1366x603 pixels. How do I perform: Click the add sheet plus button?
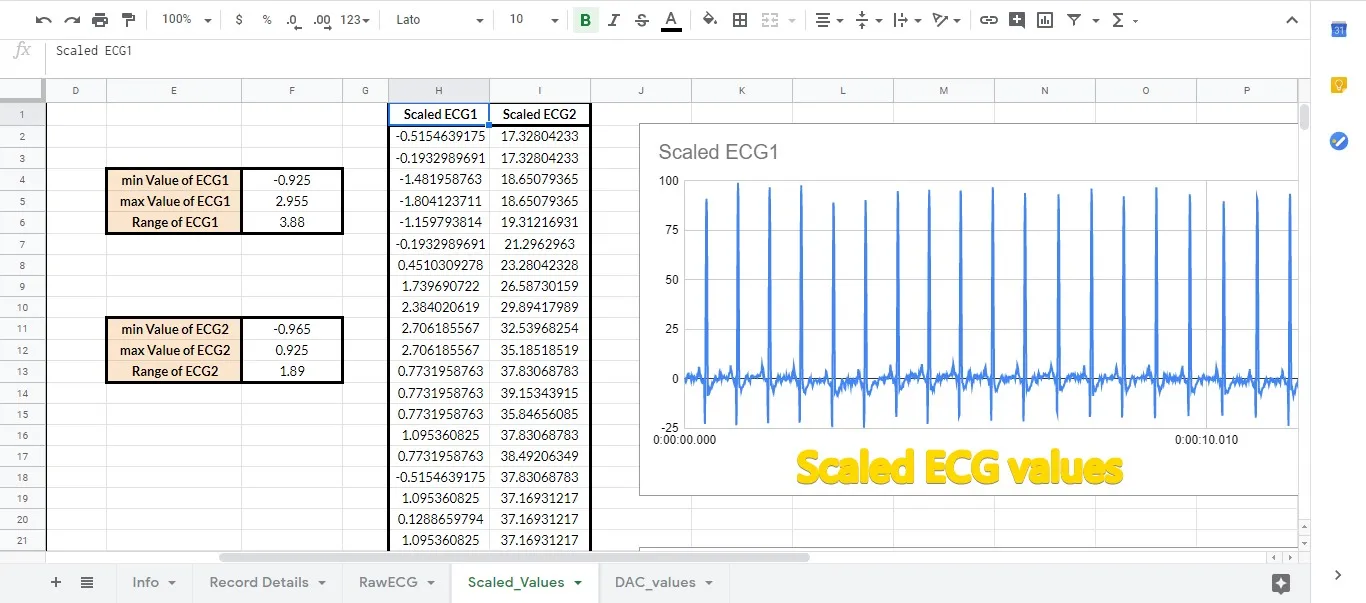[56, 582]
